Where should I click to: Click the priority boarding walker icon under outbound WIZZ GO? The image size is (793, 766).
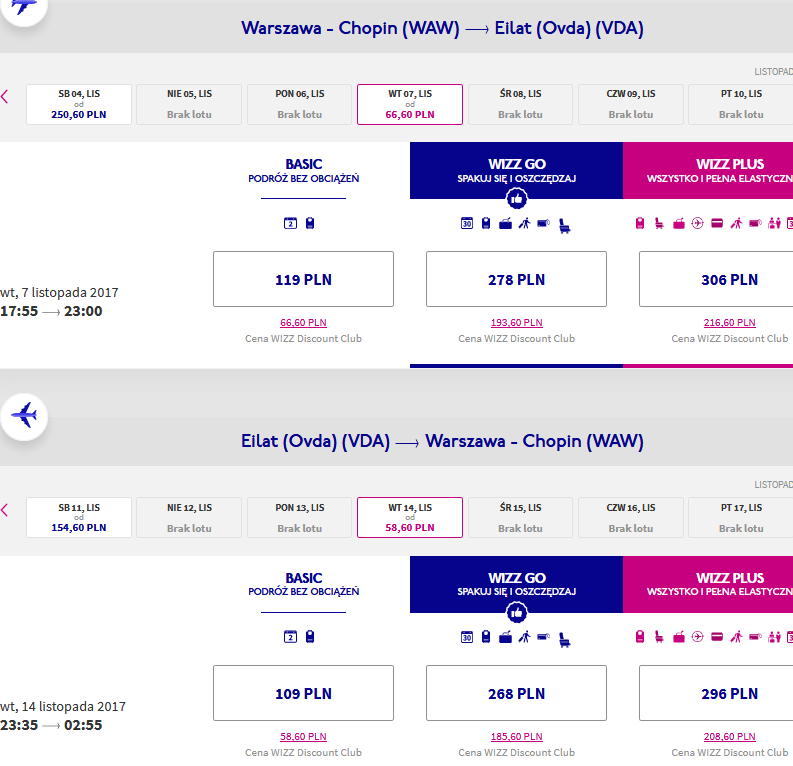524,223
